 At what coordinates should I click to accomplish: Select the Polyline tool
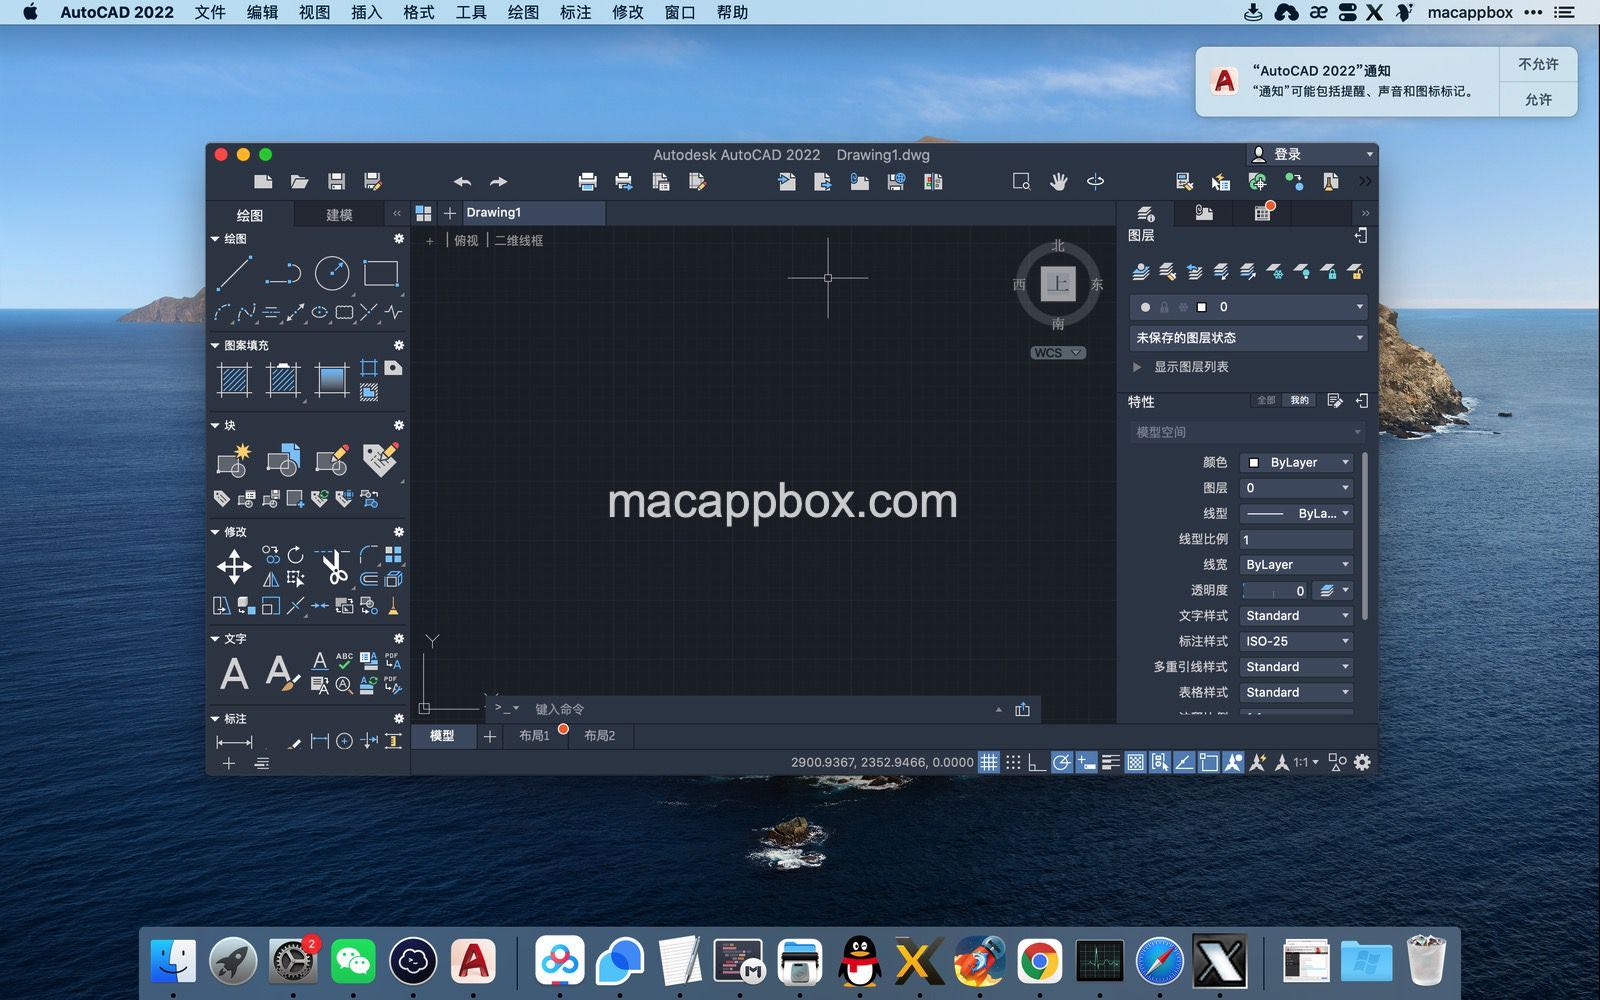click(283, 273)
